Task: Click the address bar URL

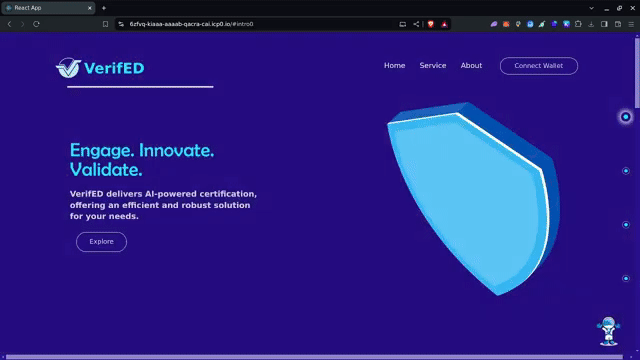Action: pyautogui.click(x=191, y=24)
